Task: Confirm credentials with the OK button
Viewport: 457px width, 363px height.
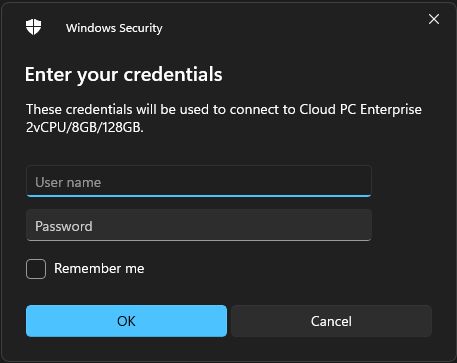Action: coord(126,321)
